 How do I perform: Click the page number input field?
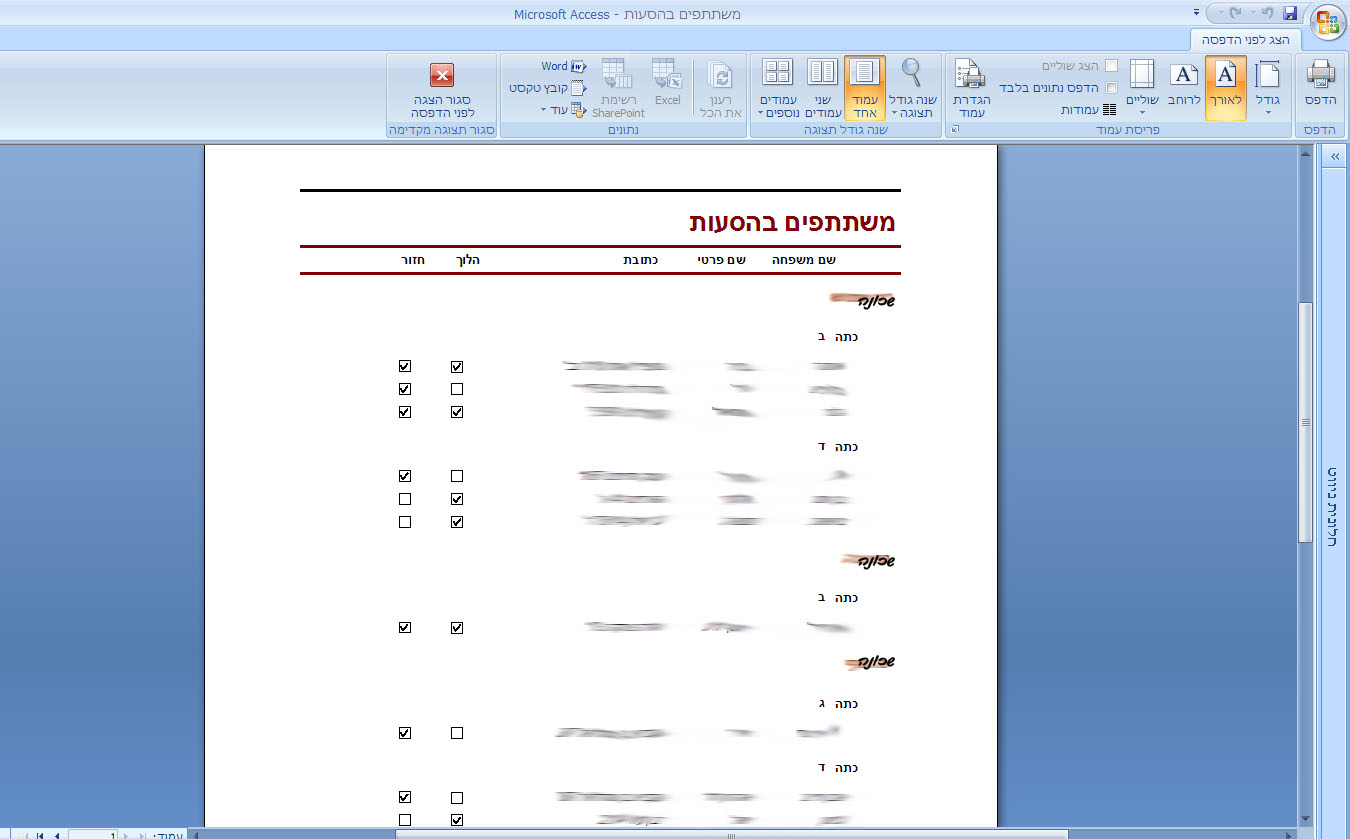tap(93, 834)
